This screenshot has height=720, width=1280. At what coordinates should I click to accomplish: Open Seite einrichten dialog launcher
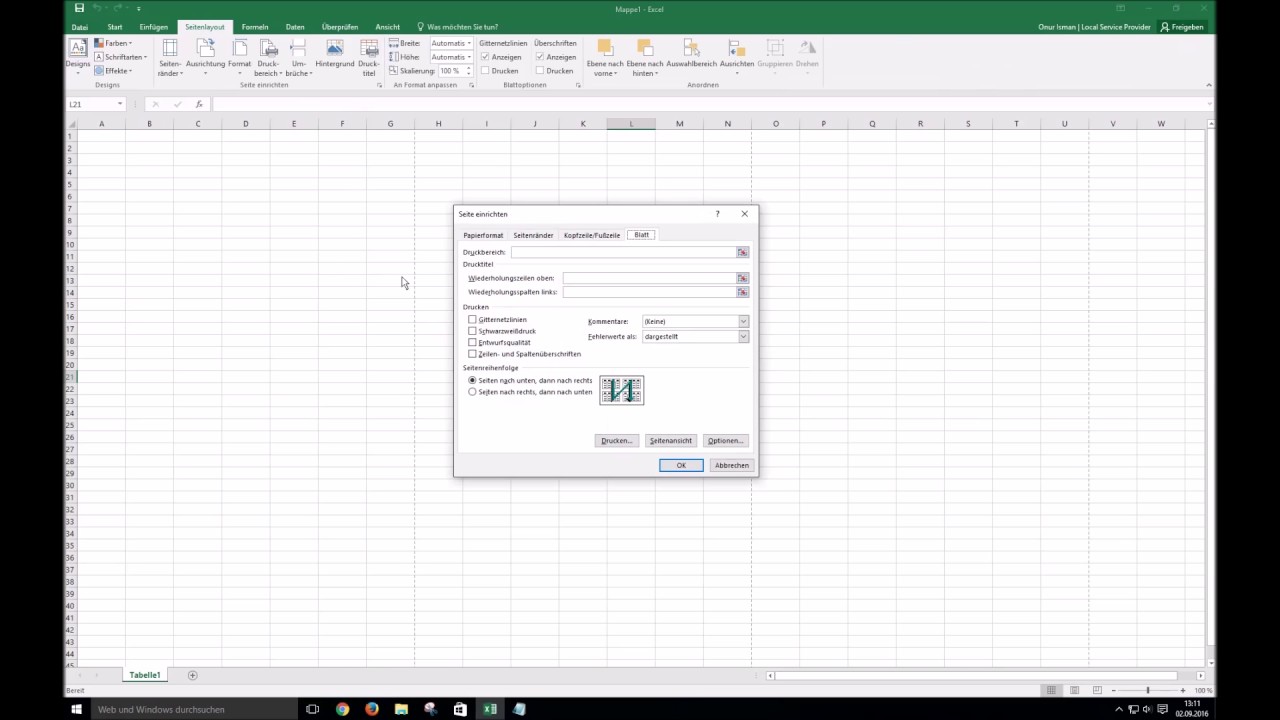pyautogui.click(x=380, y=85)
